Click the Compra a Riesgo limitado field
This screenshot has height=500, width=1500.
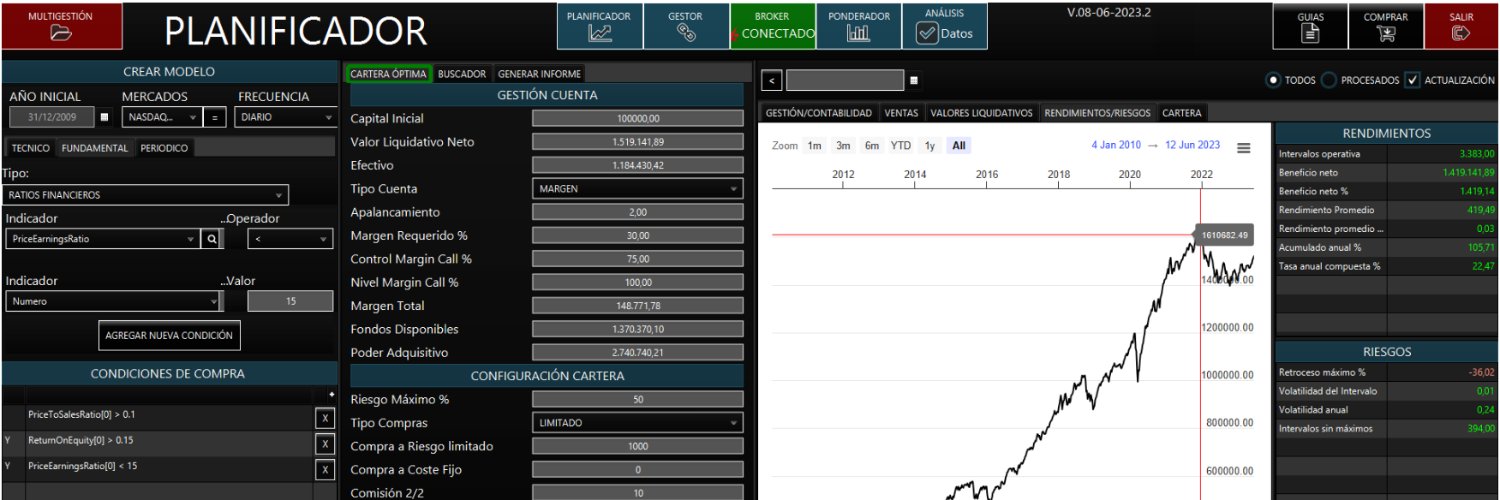638,446
